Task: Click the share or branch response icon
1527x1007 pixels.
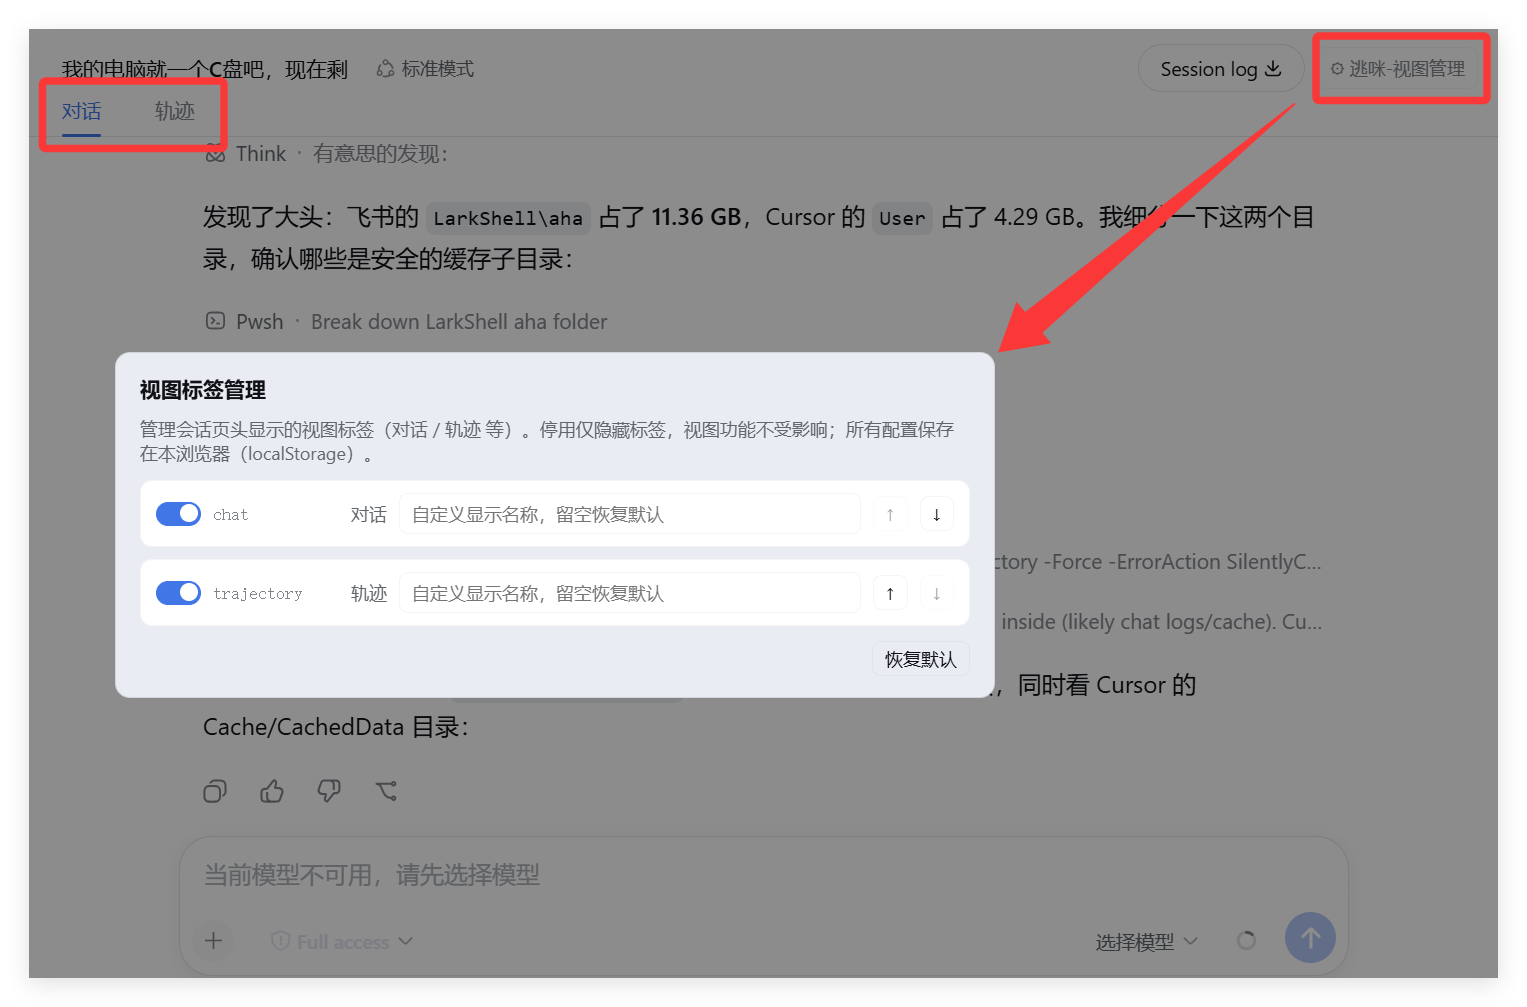Action: pos(386,792)
